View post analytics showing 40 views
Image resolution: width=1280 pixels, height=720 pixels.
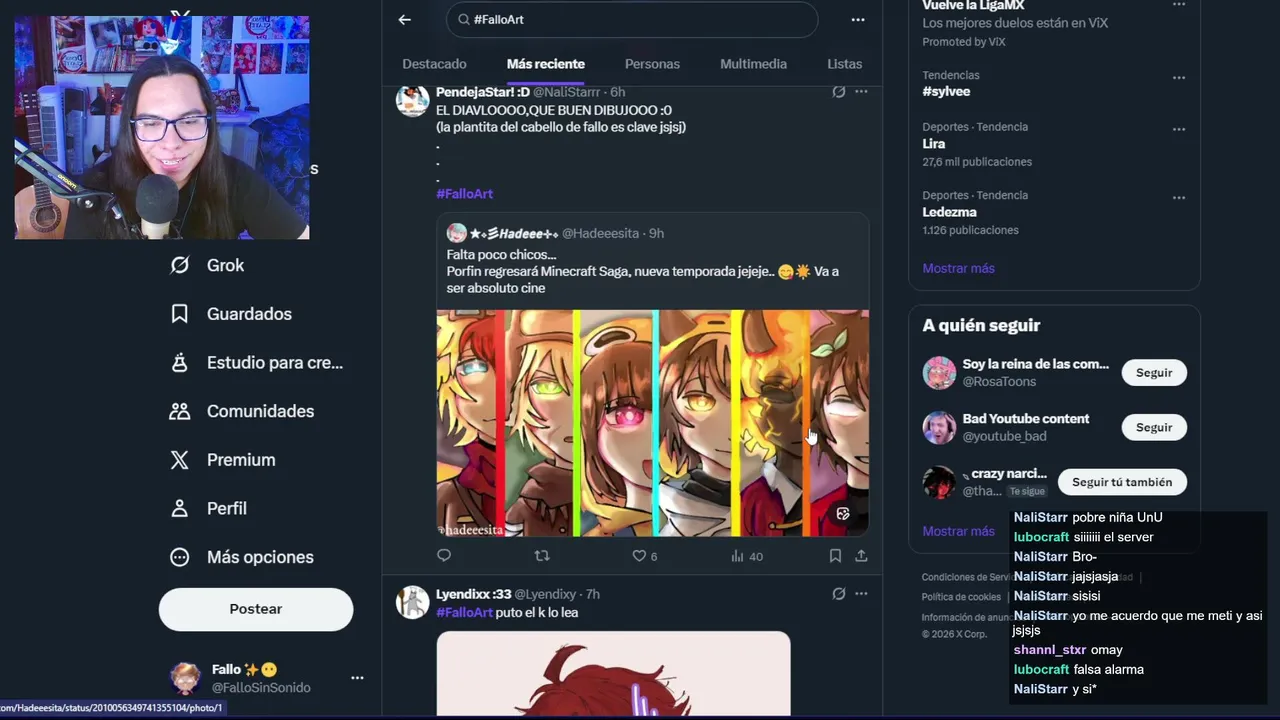[x=747, y=556]
